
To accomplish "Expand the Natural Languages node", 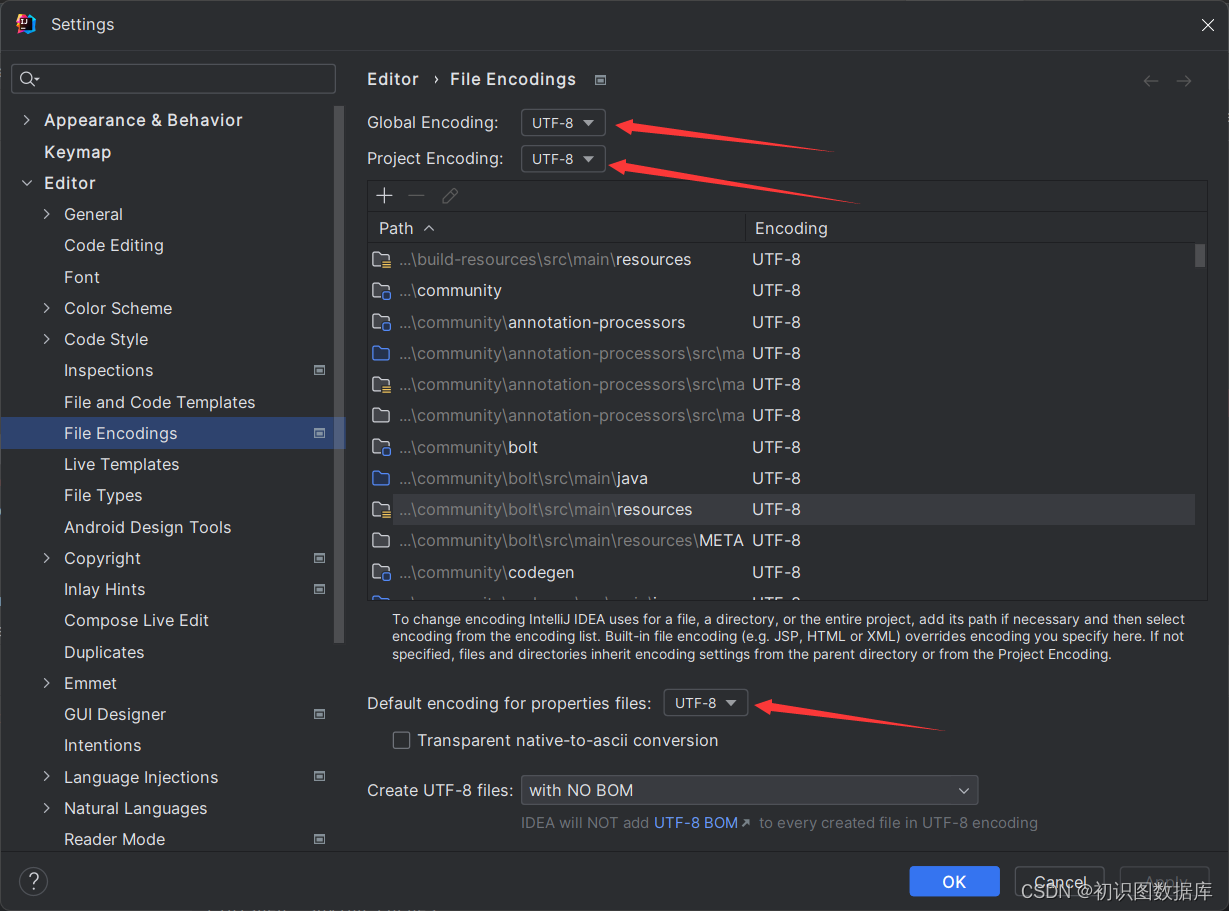I will [x=47, y=808].
